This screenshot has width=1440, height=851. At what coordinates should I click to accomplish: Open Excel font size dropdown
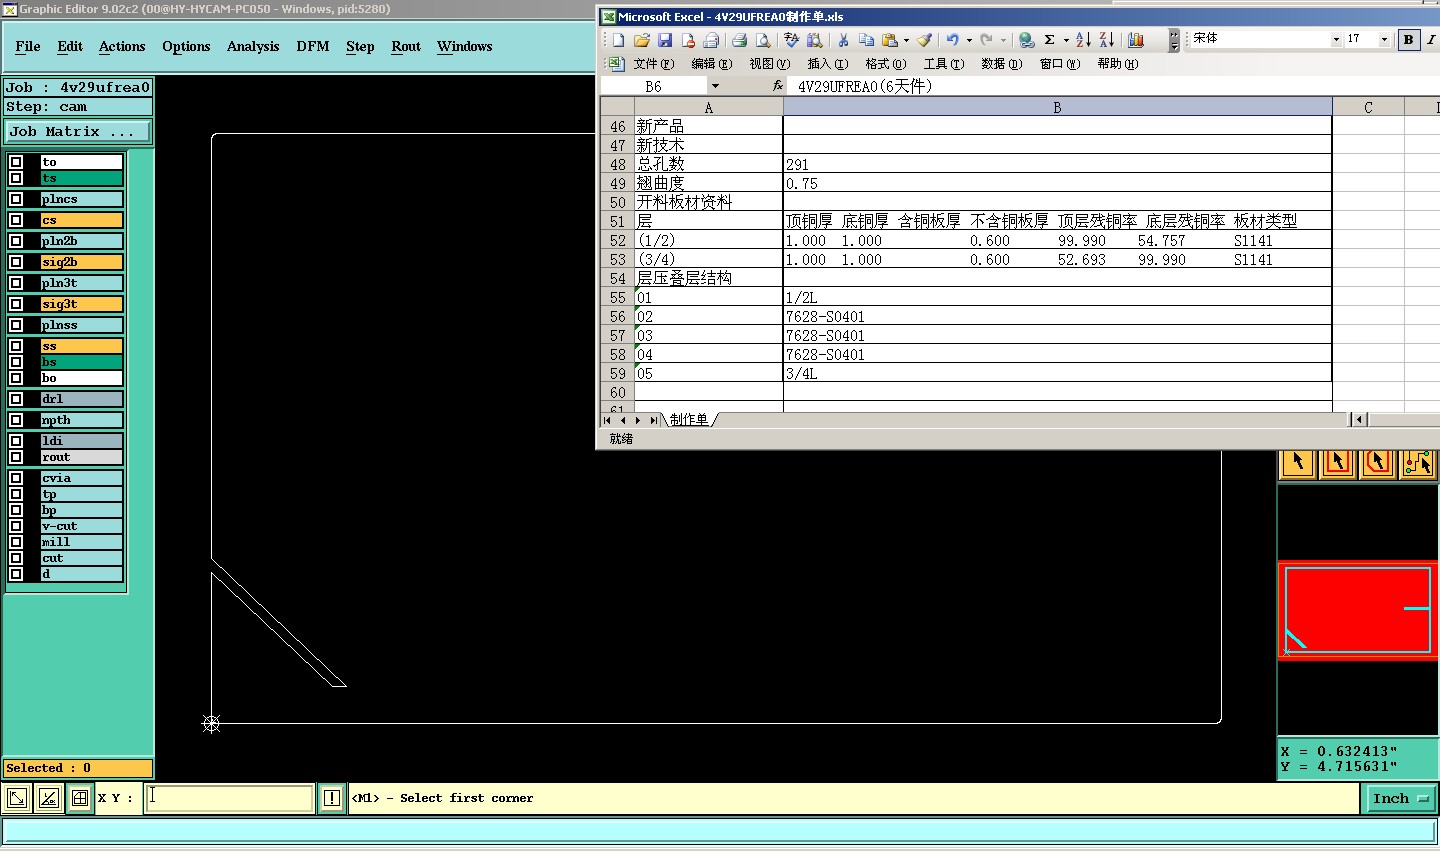1384,40
